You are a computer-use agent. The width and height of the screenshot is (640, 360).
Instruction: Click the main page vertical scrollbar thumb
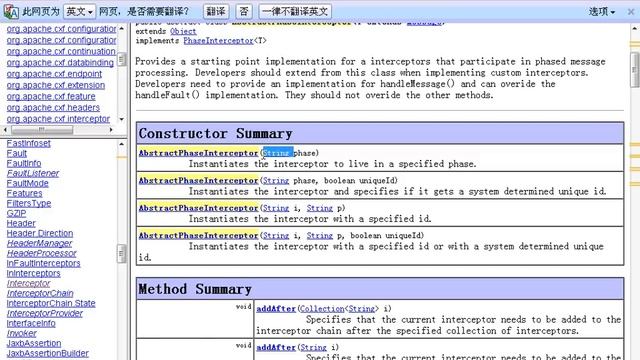tap(635, 69)
